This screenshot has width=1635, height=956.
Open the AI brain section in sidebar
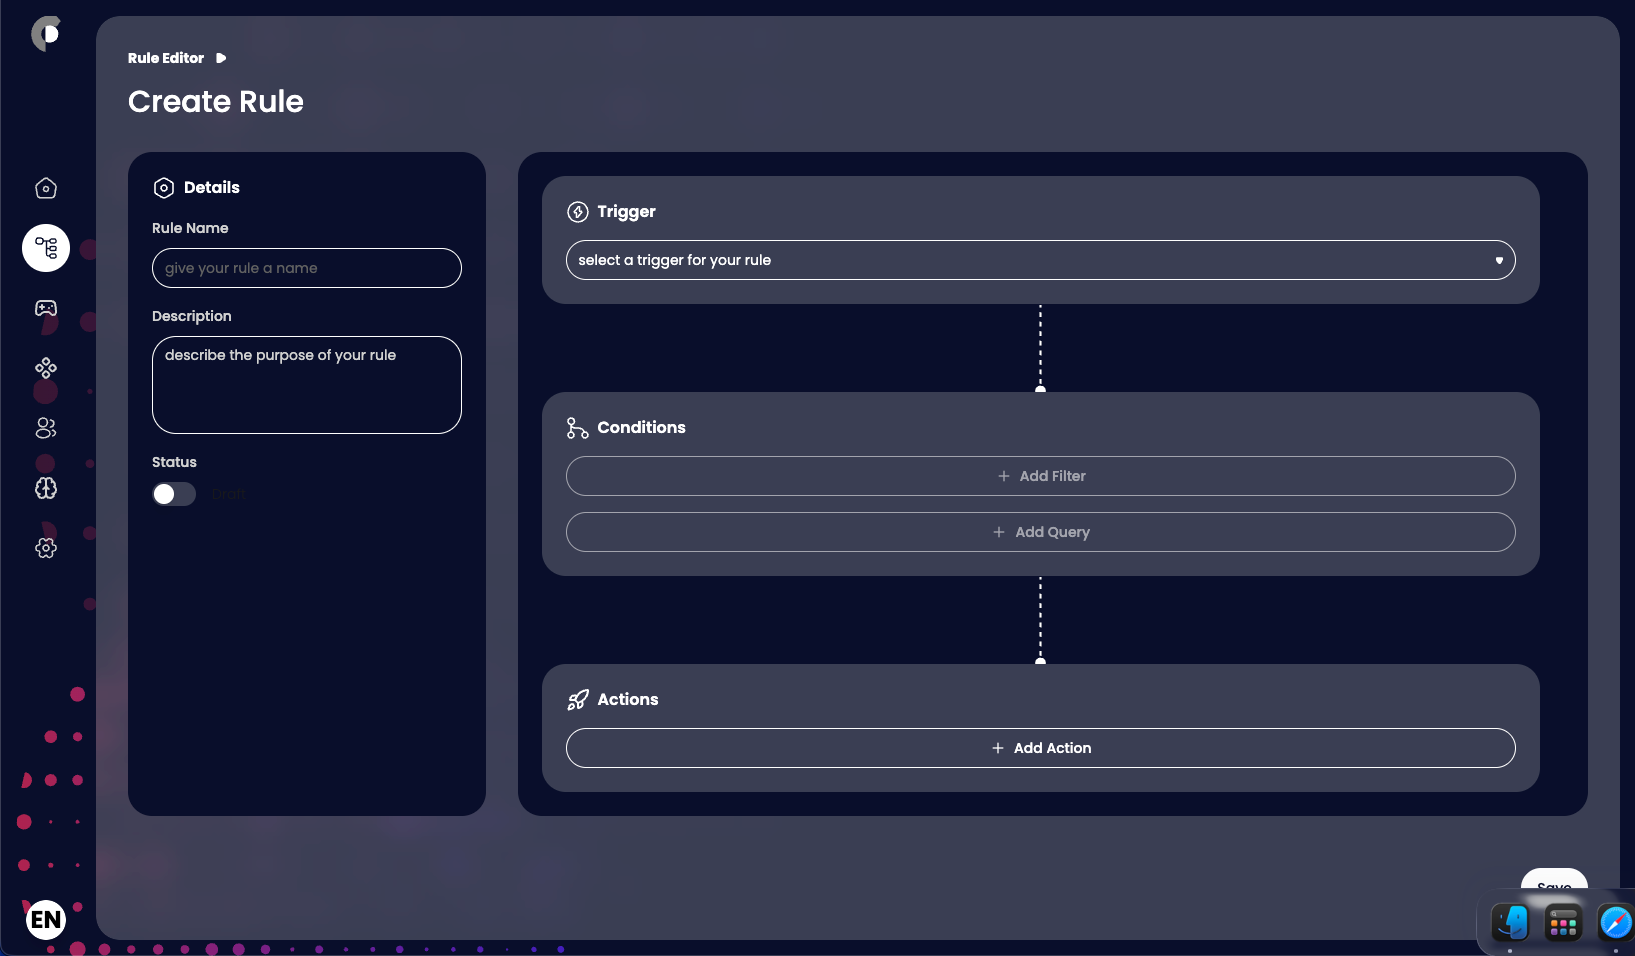pos(45,489)
